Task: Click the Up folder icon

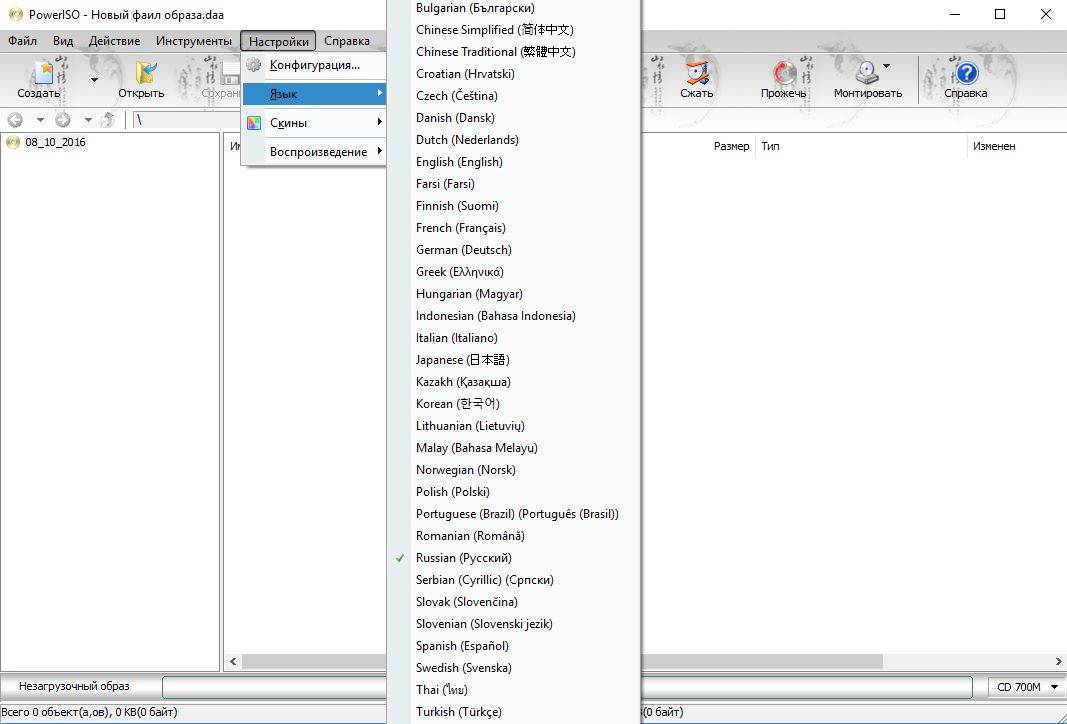Action: tap(107, 120)
